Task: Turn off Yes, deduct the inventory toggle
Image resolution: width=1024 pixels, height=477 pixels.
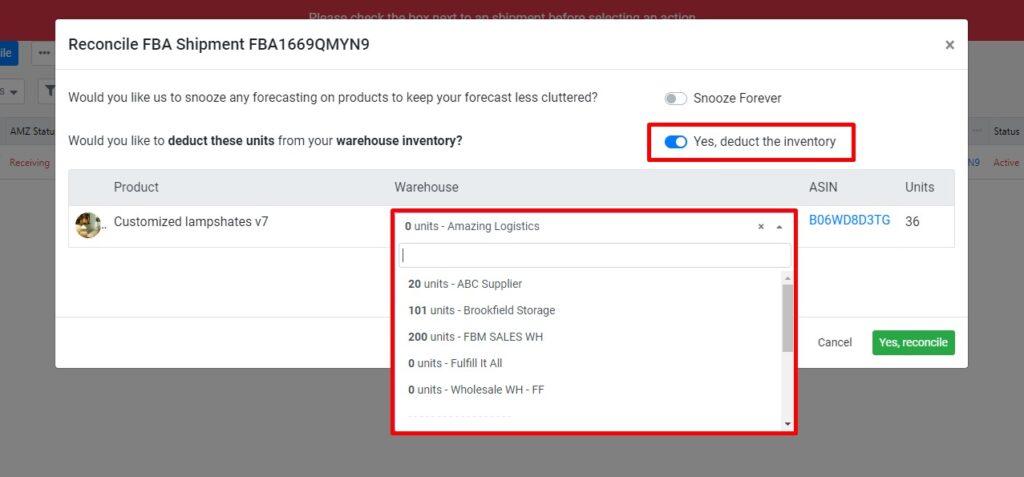Action: (x=676, y=142)
